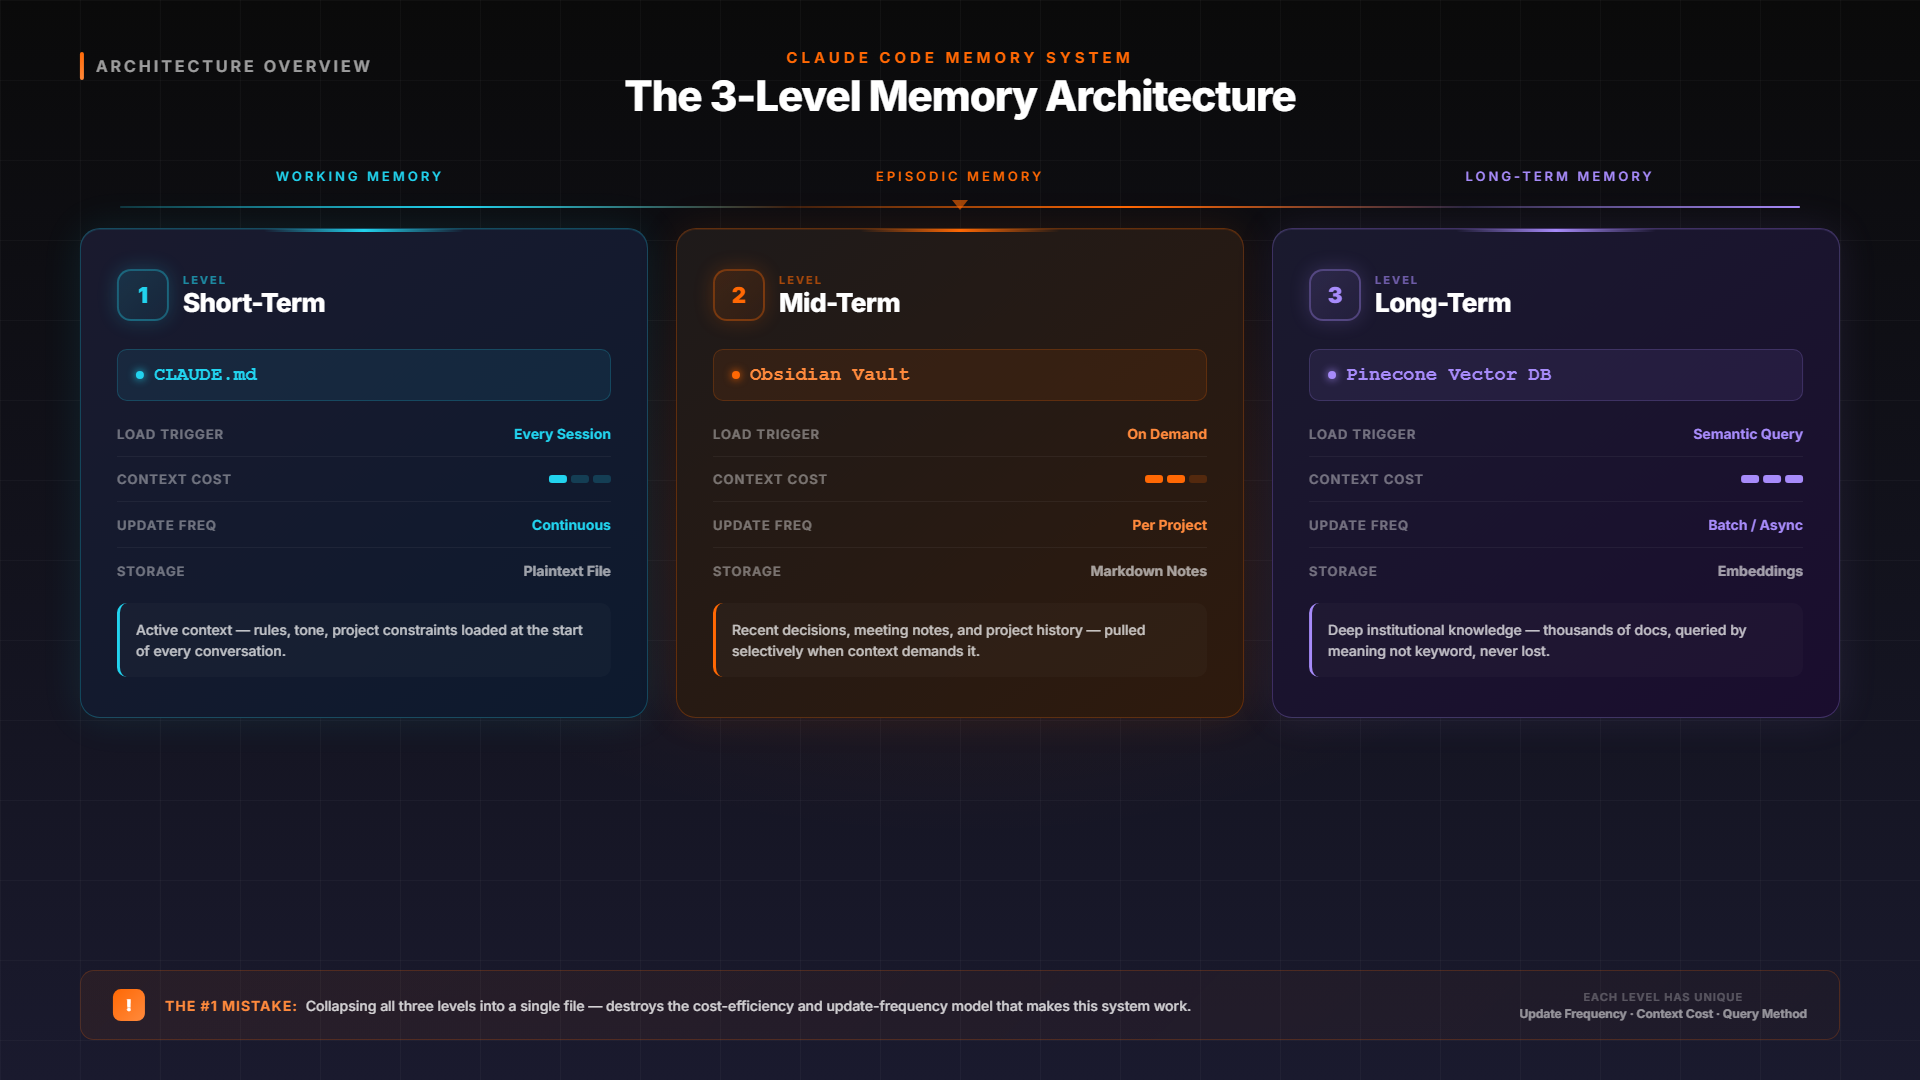Click the 'Continuous' update frequency value
Viewport: 1920px width, 1080px height.
point(571,525)
